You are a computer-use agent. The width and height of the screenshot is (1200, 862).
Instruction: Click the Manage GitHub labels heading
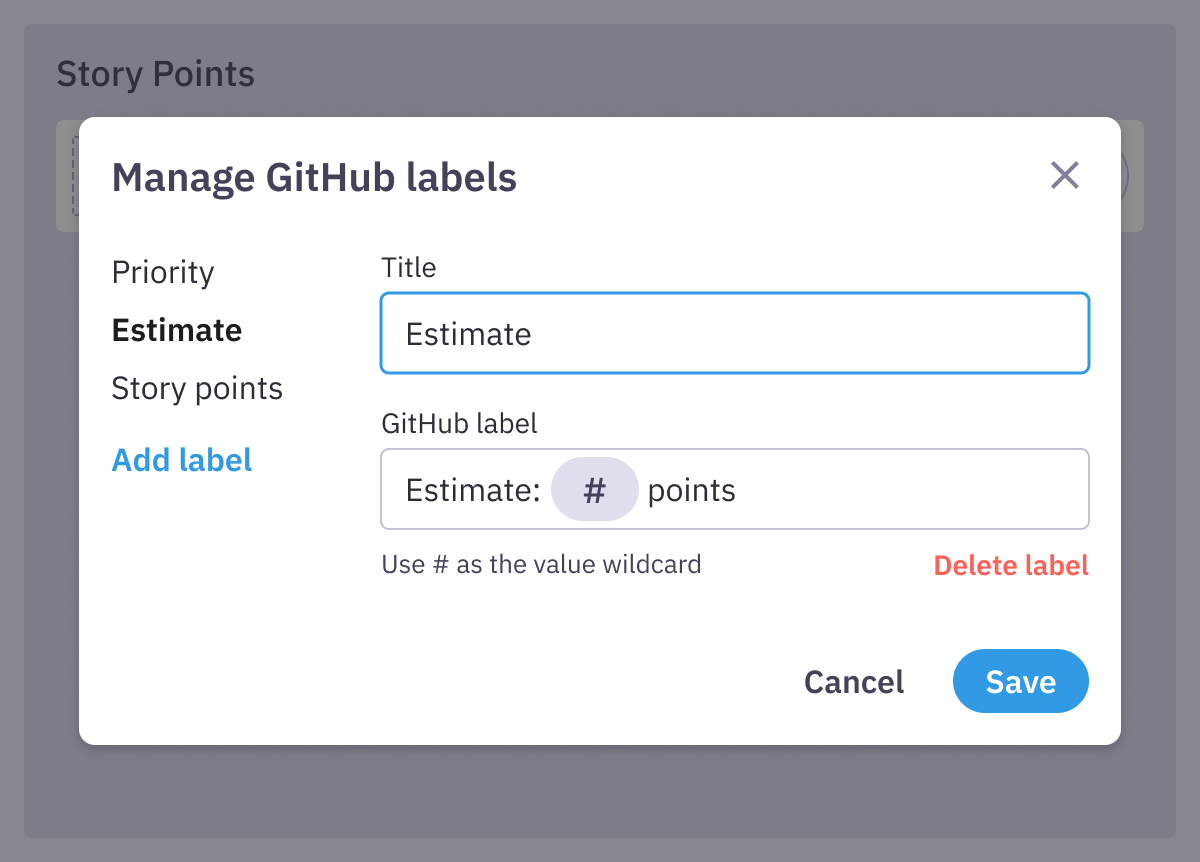(315, 177)
